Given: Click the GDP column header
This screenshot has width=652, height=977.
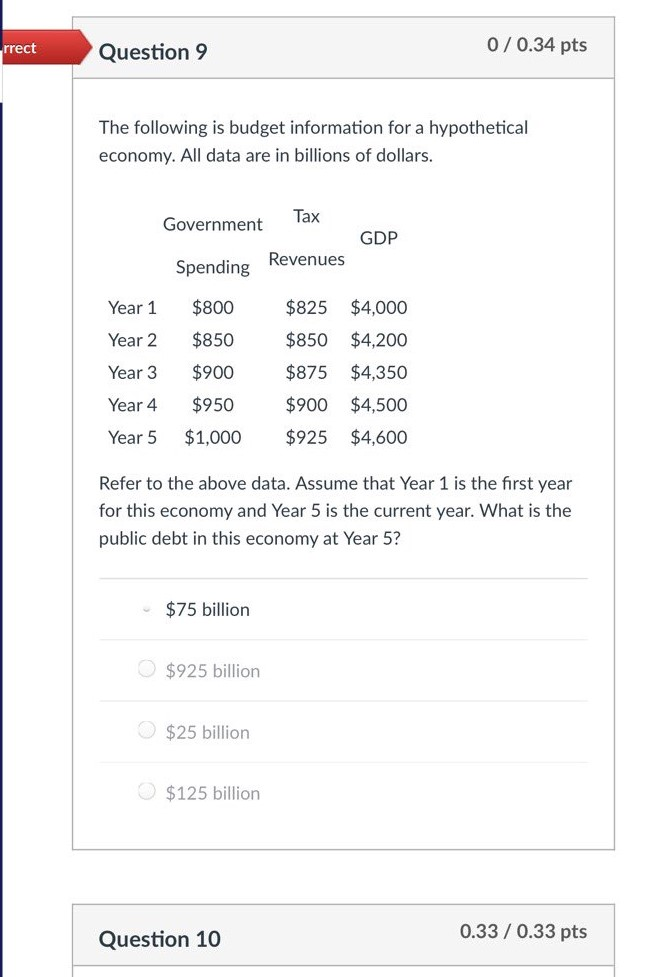Looking at the screenshot, I should 379,238.
